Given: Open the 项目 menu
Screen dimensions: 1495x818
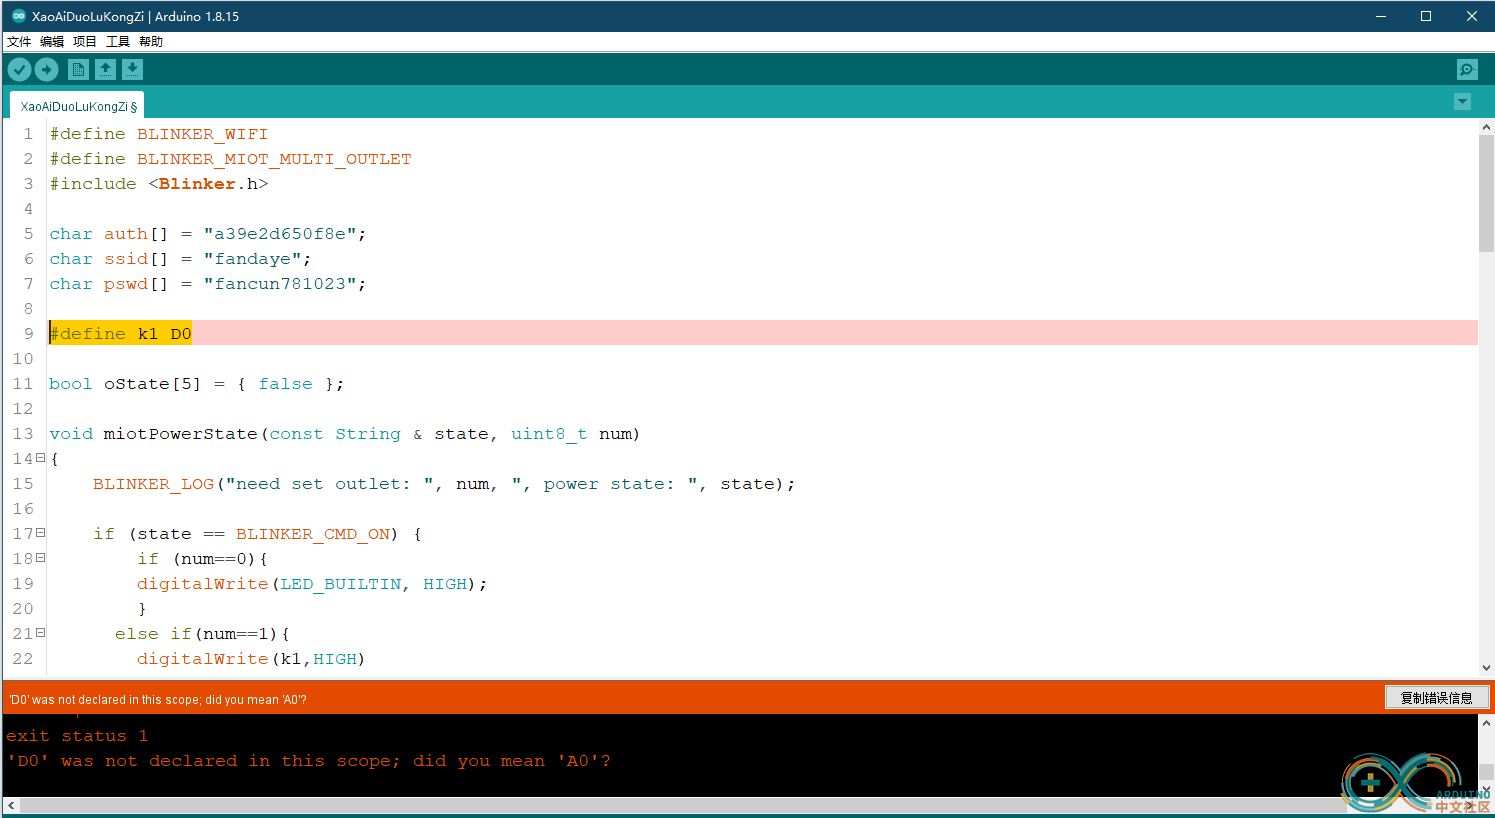Looking at the screenshot, I should 85,41.
